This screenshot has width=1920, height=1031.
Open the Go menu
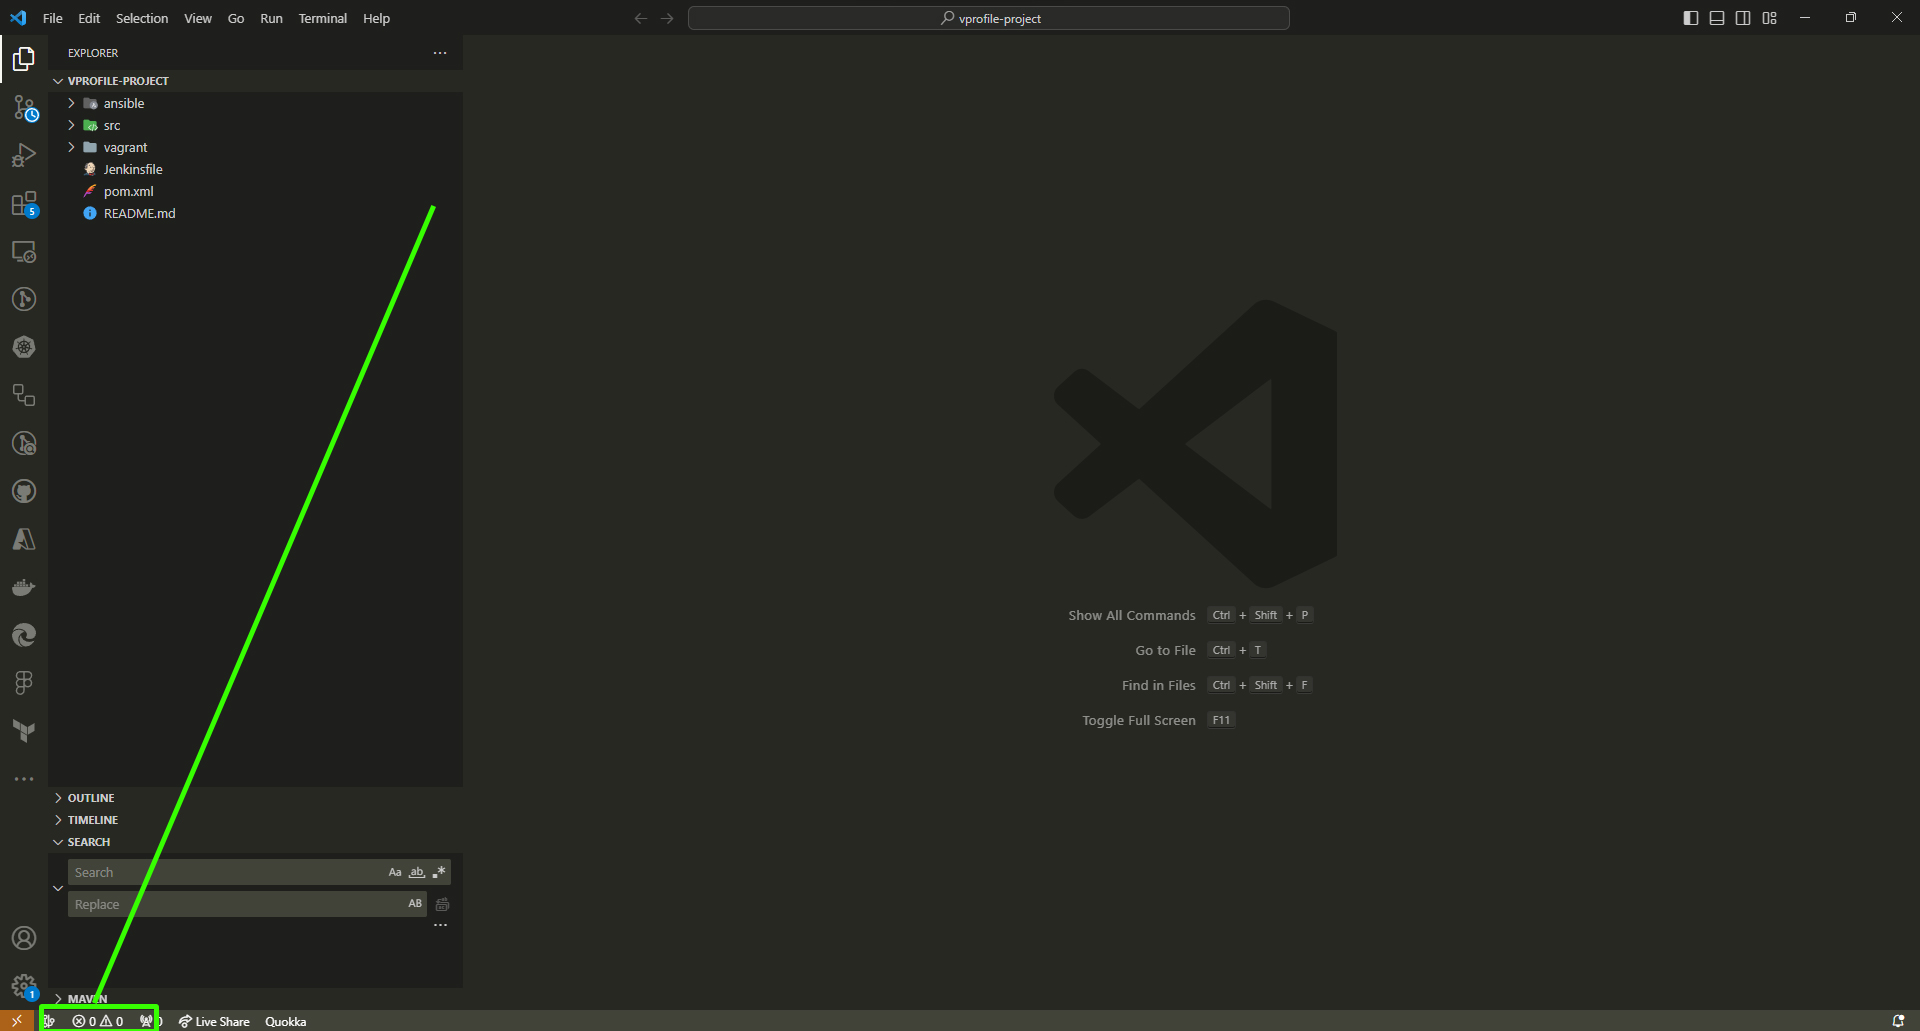(x=236, y=18)
